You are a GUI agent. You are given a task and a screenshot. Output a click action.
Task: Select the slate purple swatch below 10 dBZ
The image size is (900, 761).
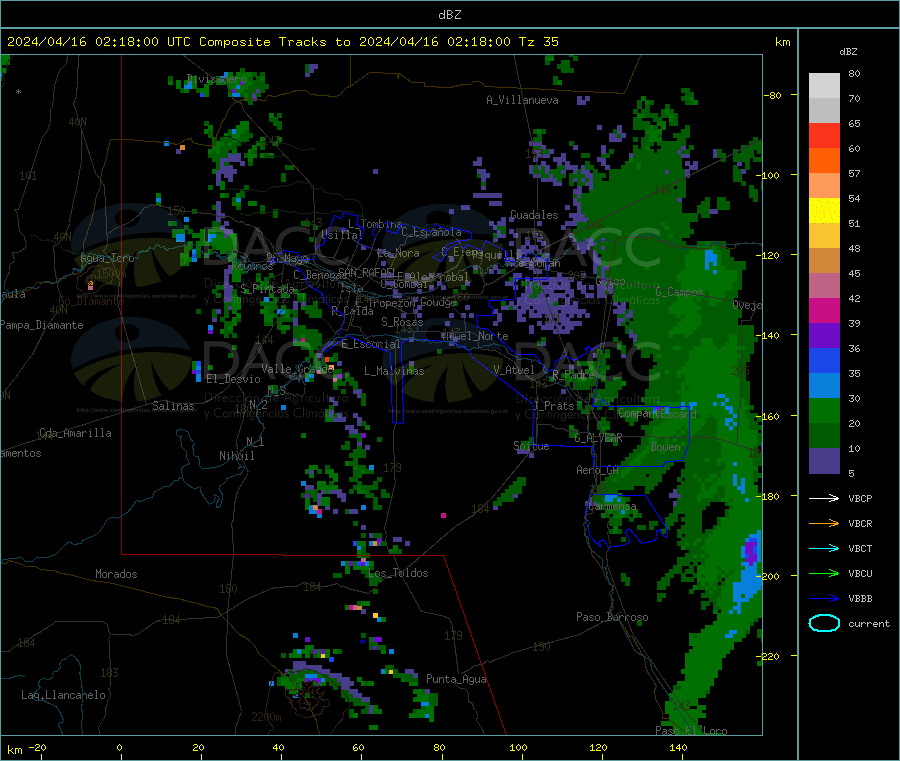click(824, 461)
